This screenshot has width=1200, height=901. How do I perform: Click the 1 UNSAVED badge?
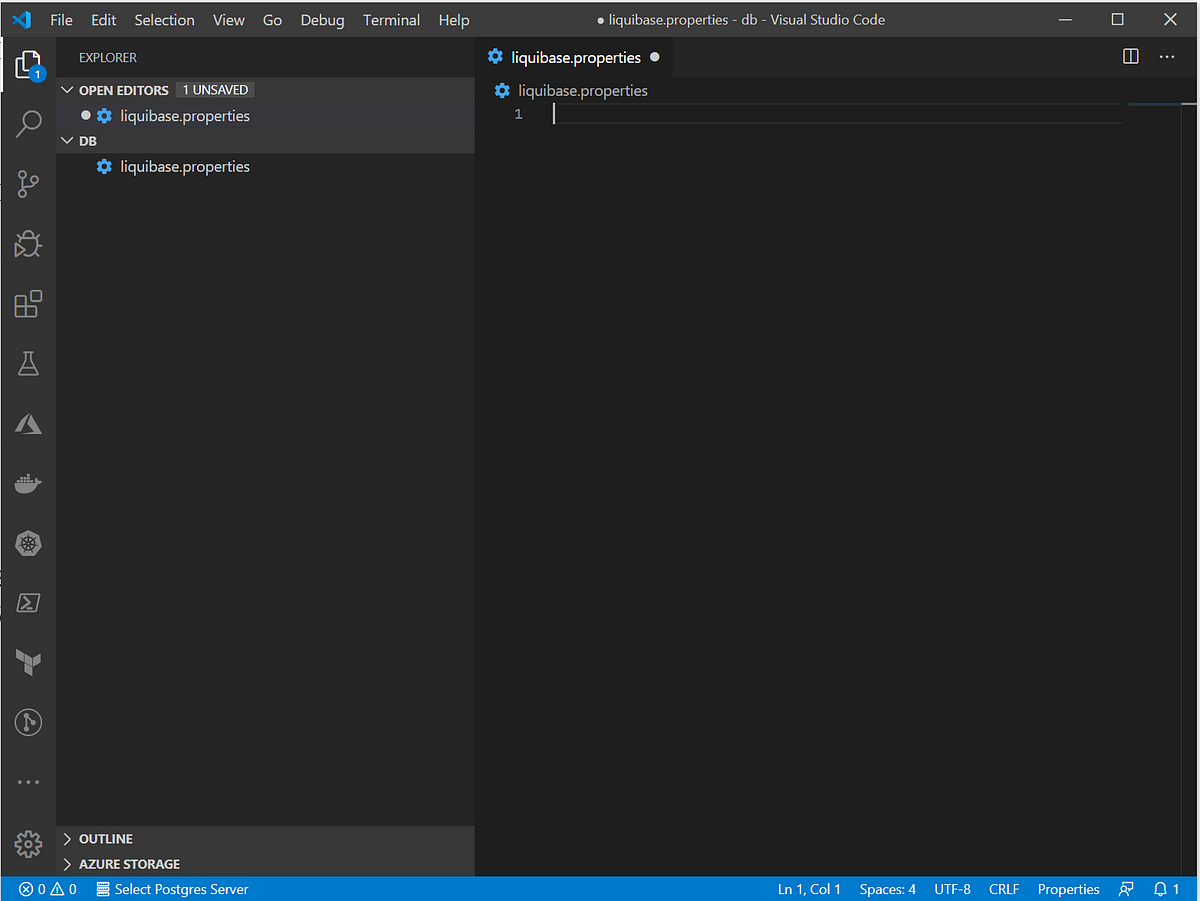[x=215, y=90]
